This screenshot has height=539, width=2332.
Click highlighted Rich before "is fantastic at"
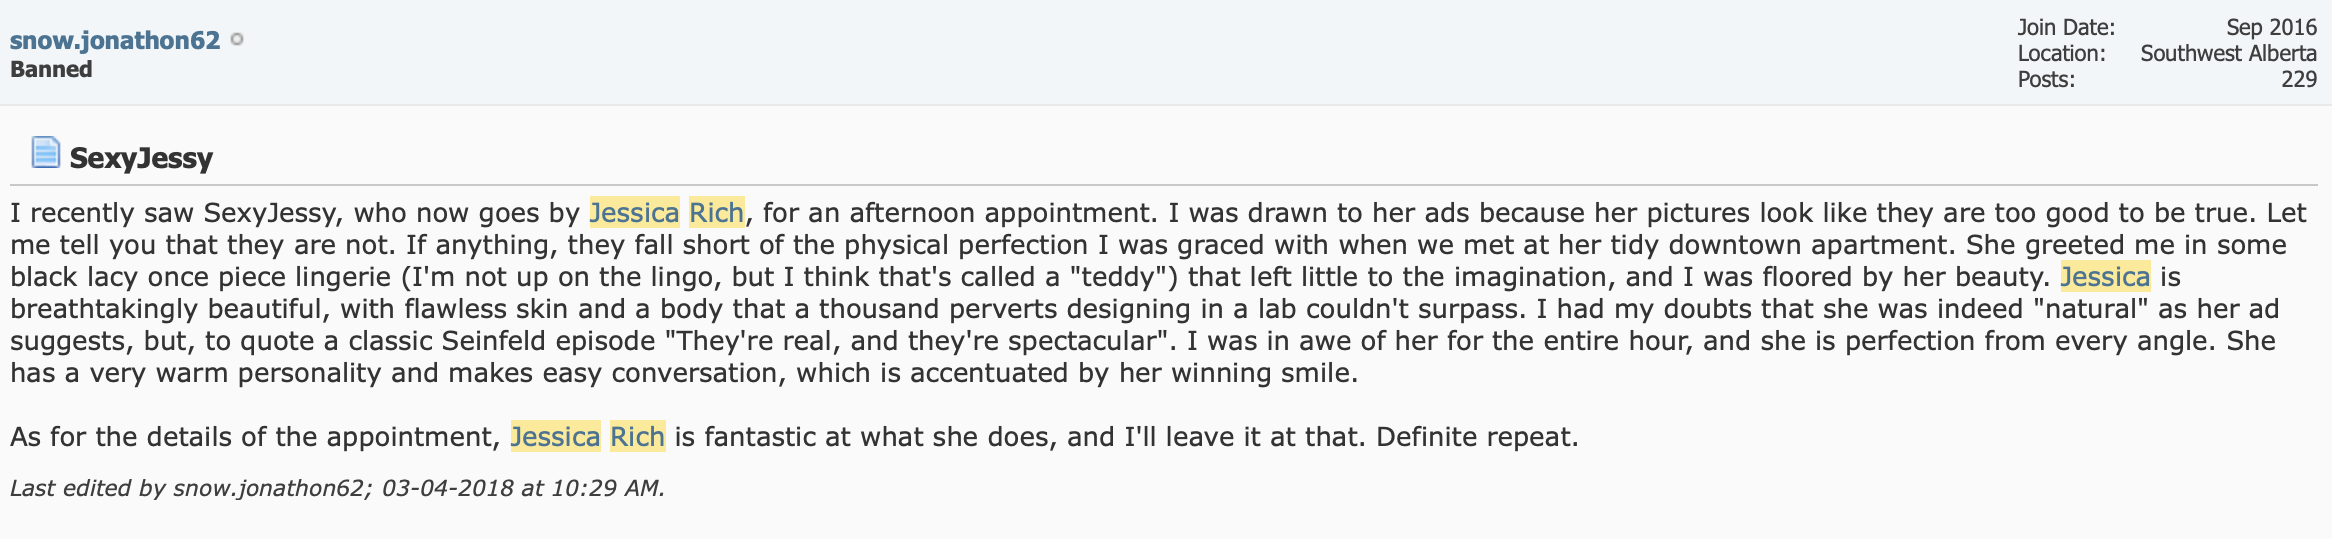[x=637, y=437]
